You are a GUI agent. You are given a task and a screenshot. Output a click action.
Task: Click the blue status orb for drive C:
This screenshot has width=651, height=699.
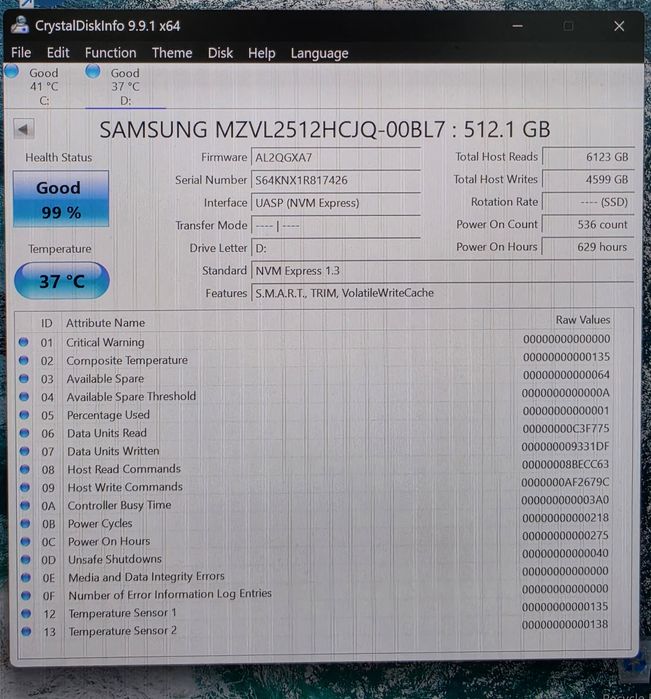tap(11, 70)
